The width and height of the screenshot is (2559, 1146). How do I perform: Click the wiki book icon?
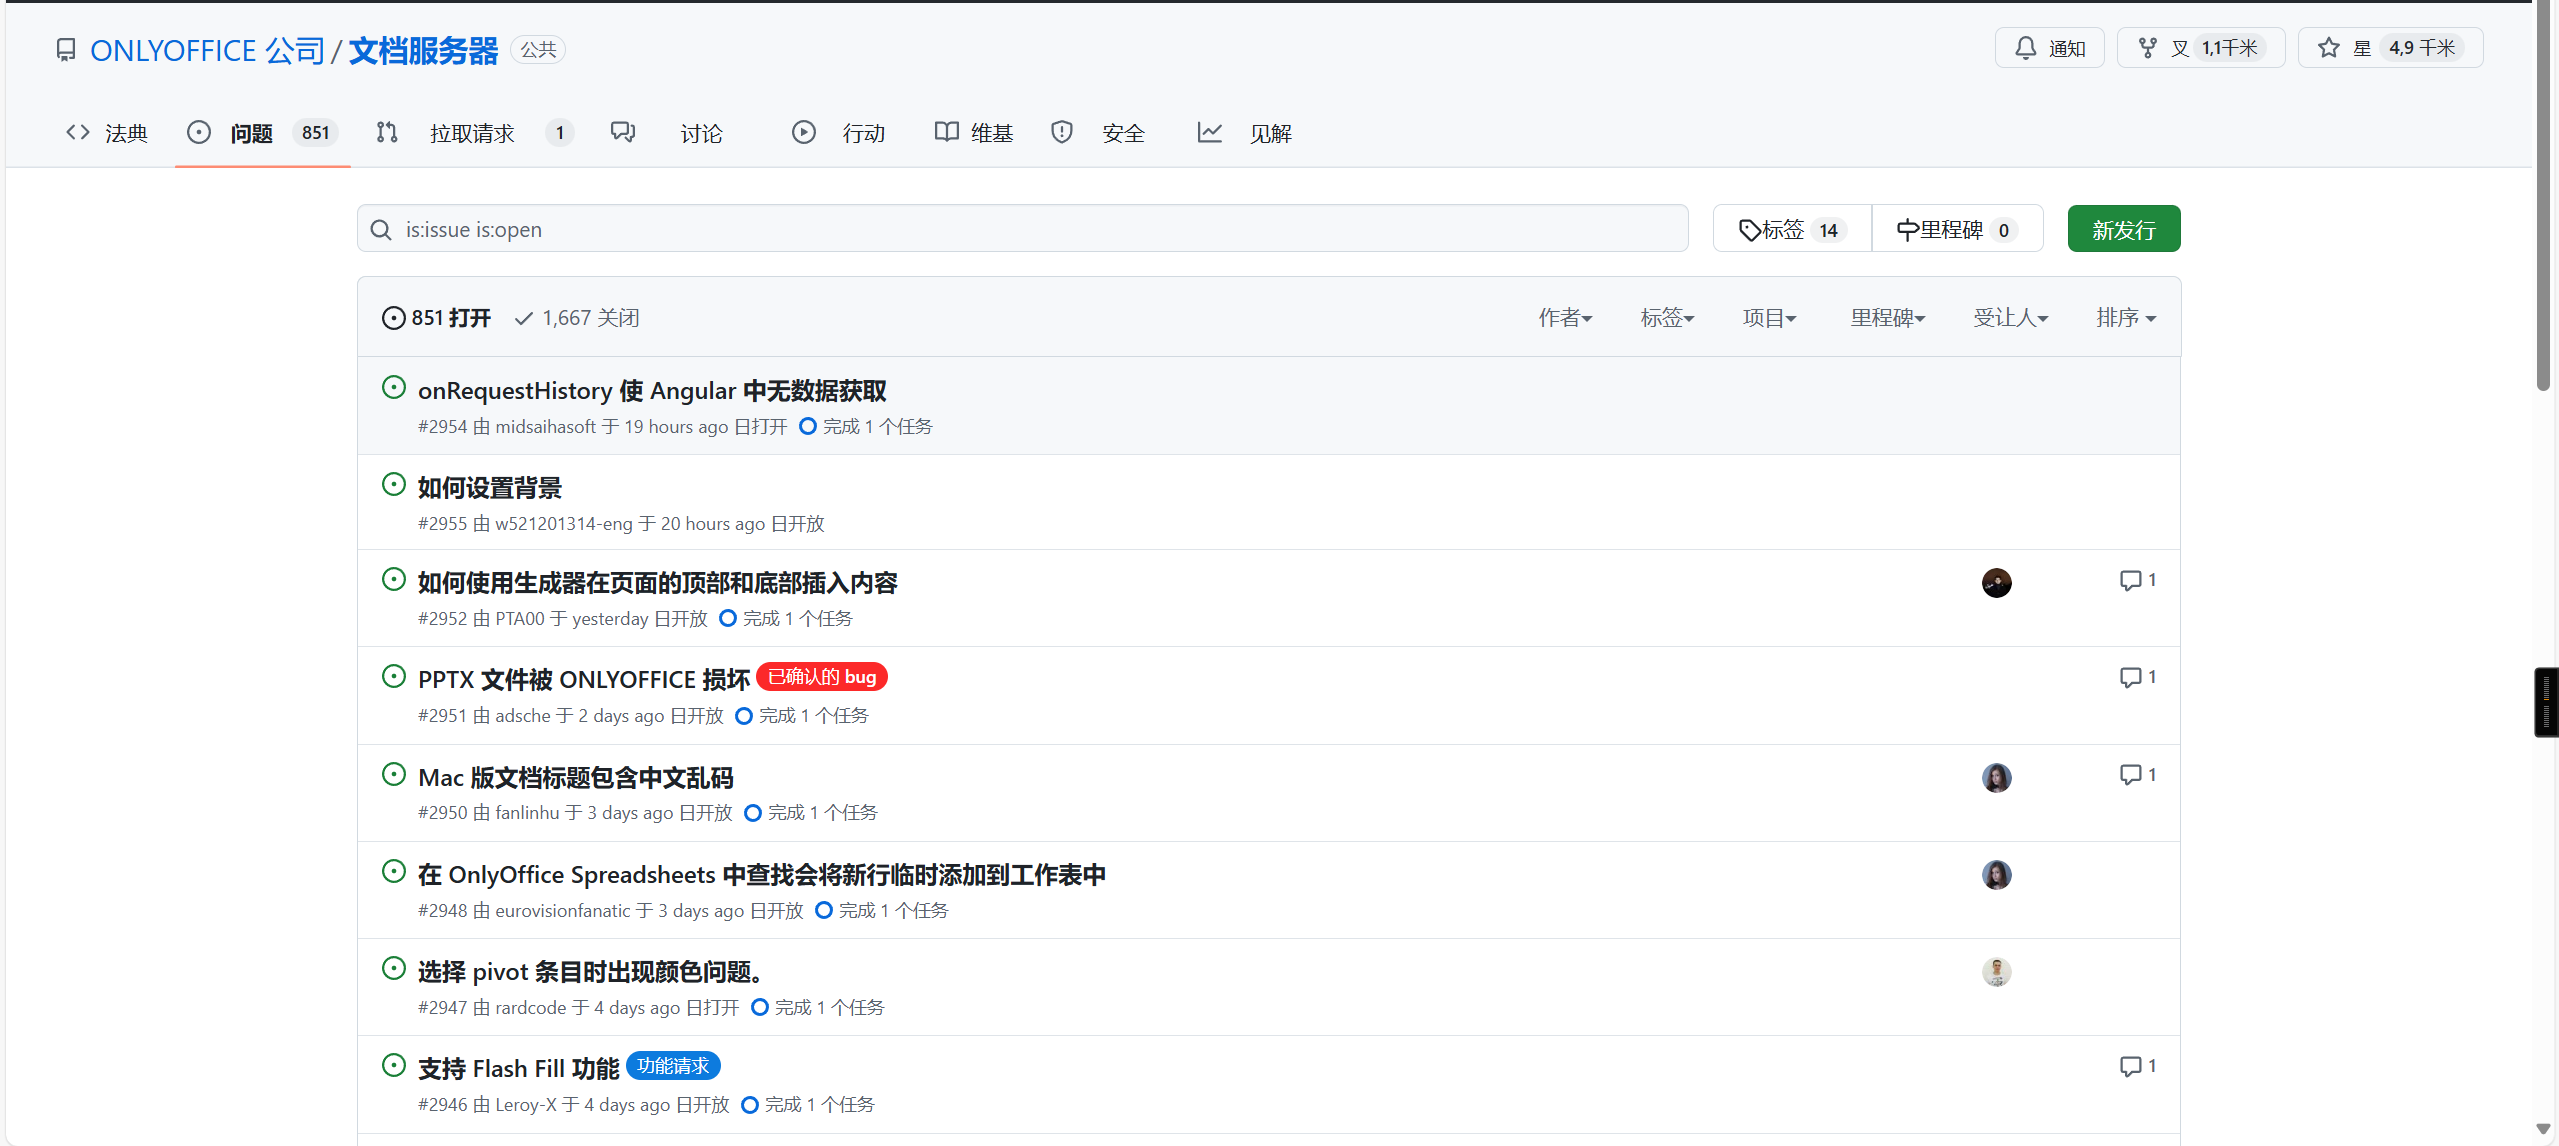946,132
